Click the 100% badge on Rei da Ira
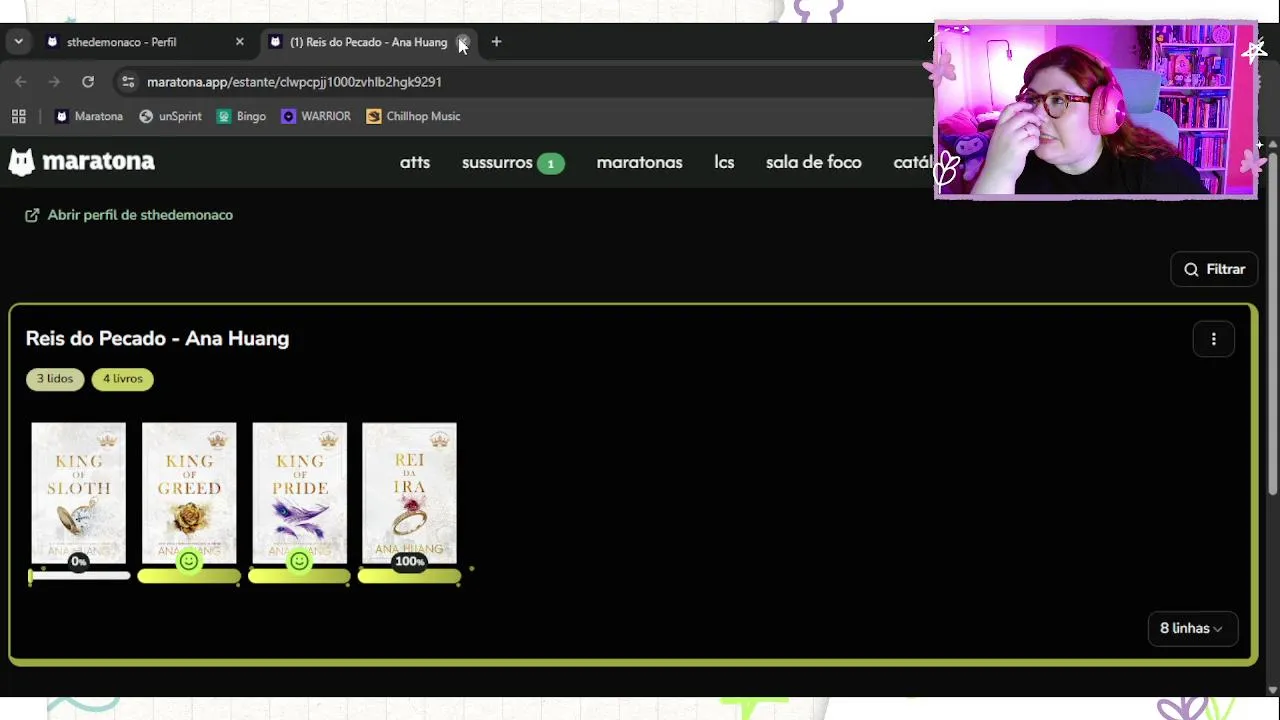The image size is (1280, 720). pyautogui.click(x=409, y=562)
